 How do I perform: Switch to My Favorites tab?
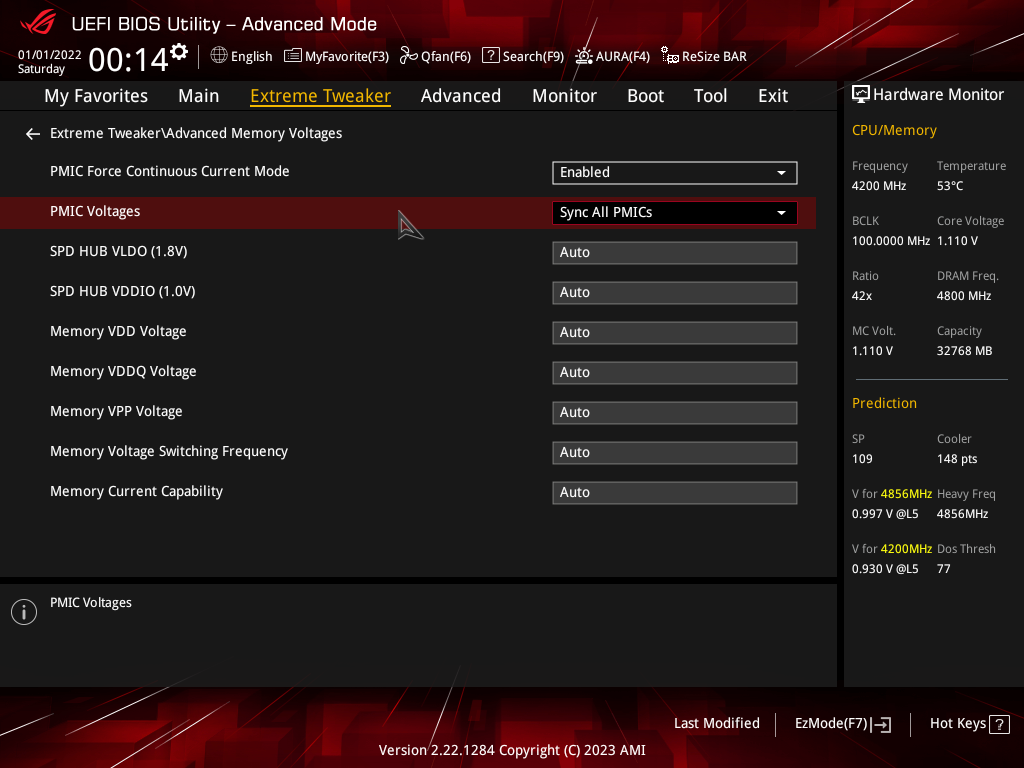(96, 96)
